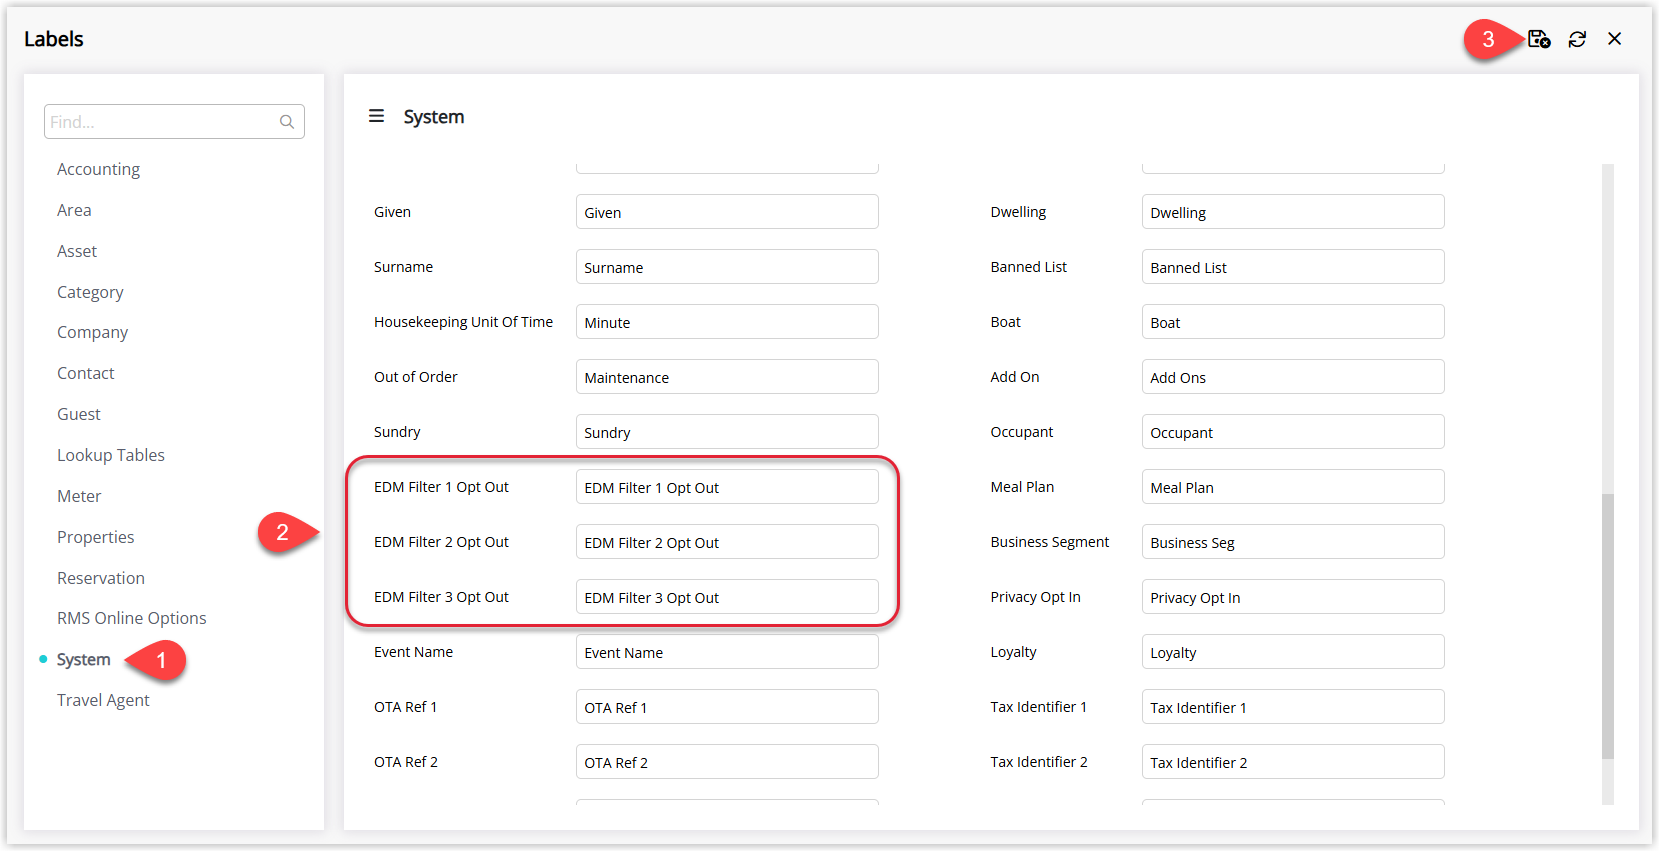Click the Business Segment label text

tap(1050, 542)
